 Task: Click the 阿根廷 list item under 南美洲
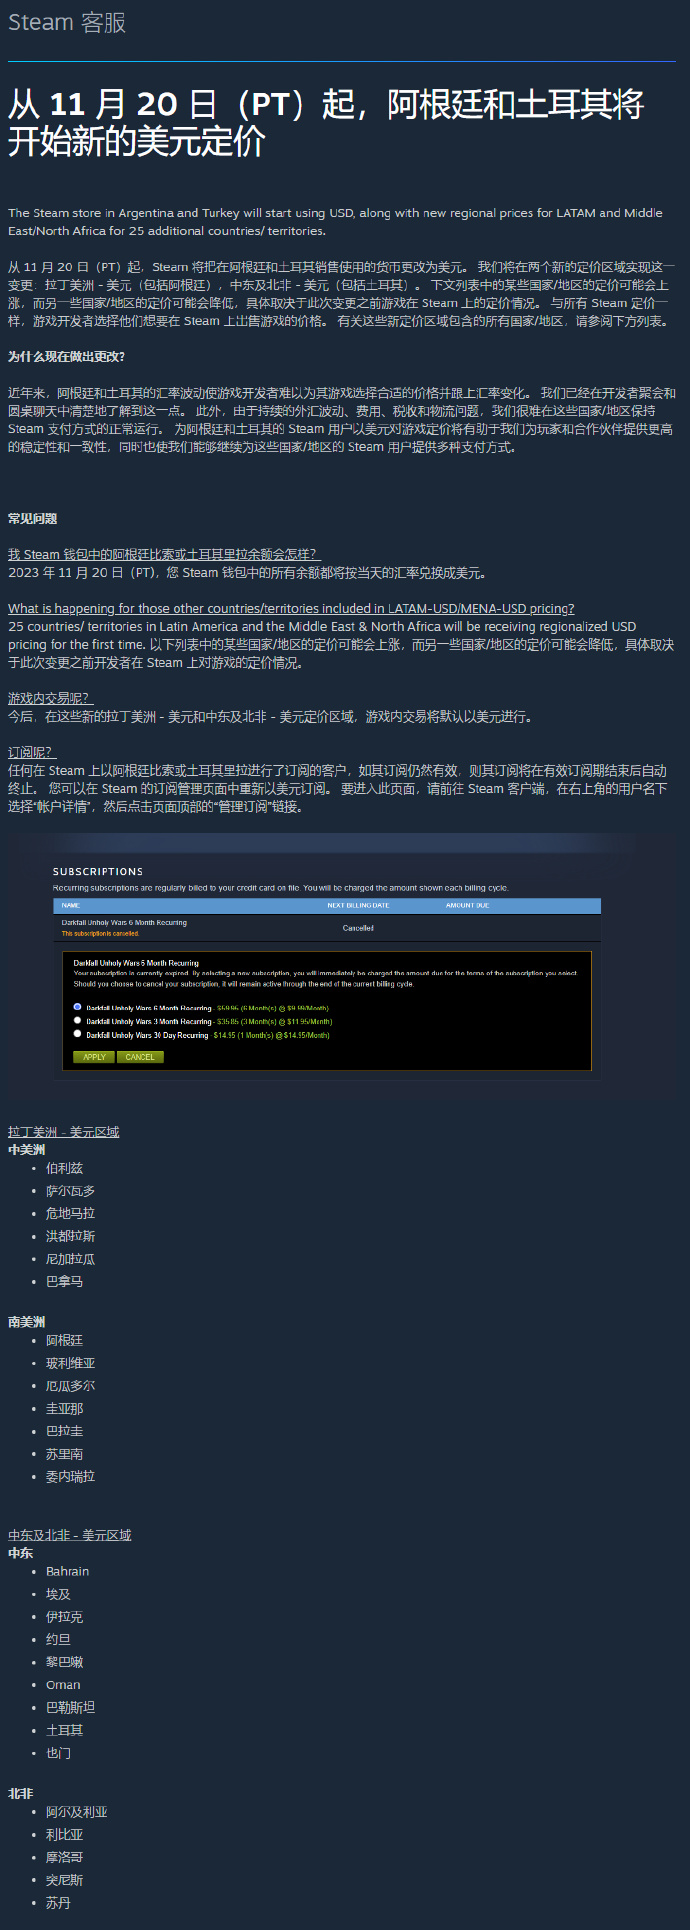65,1341
